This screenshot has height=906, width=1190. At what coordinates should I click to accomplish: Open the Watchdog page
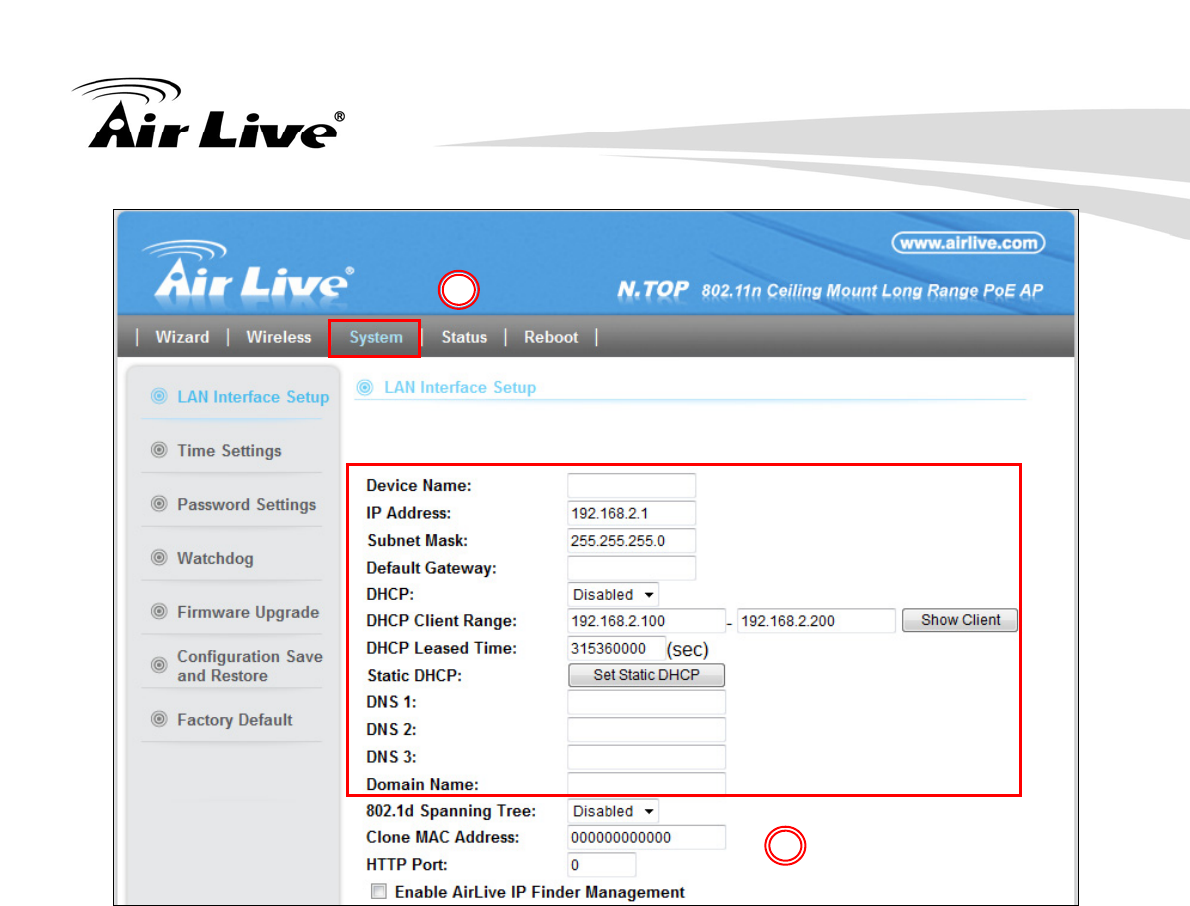click(216, 558)
